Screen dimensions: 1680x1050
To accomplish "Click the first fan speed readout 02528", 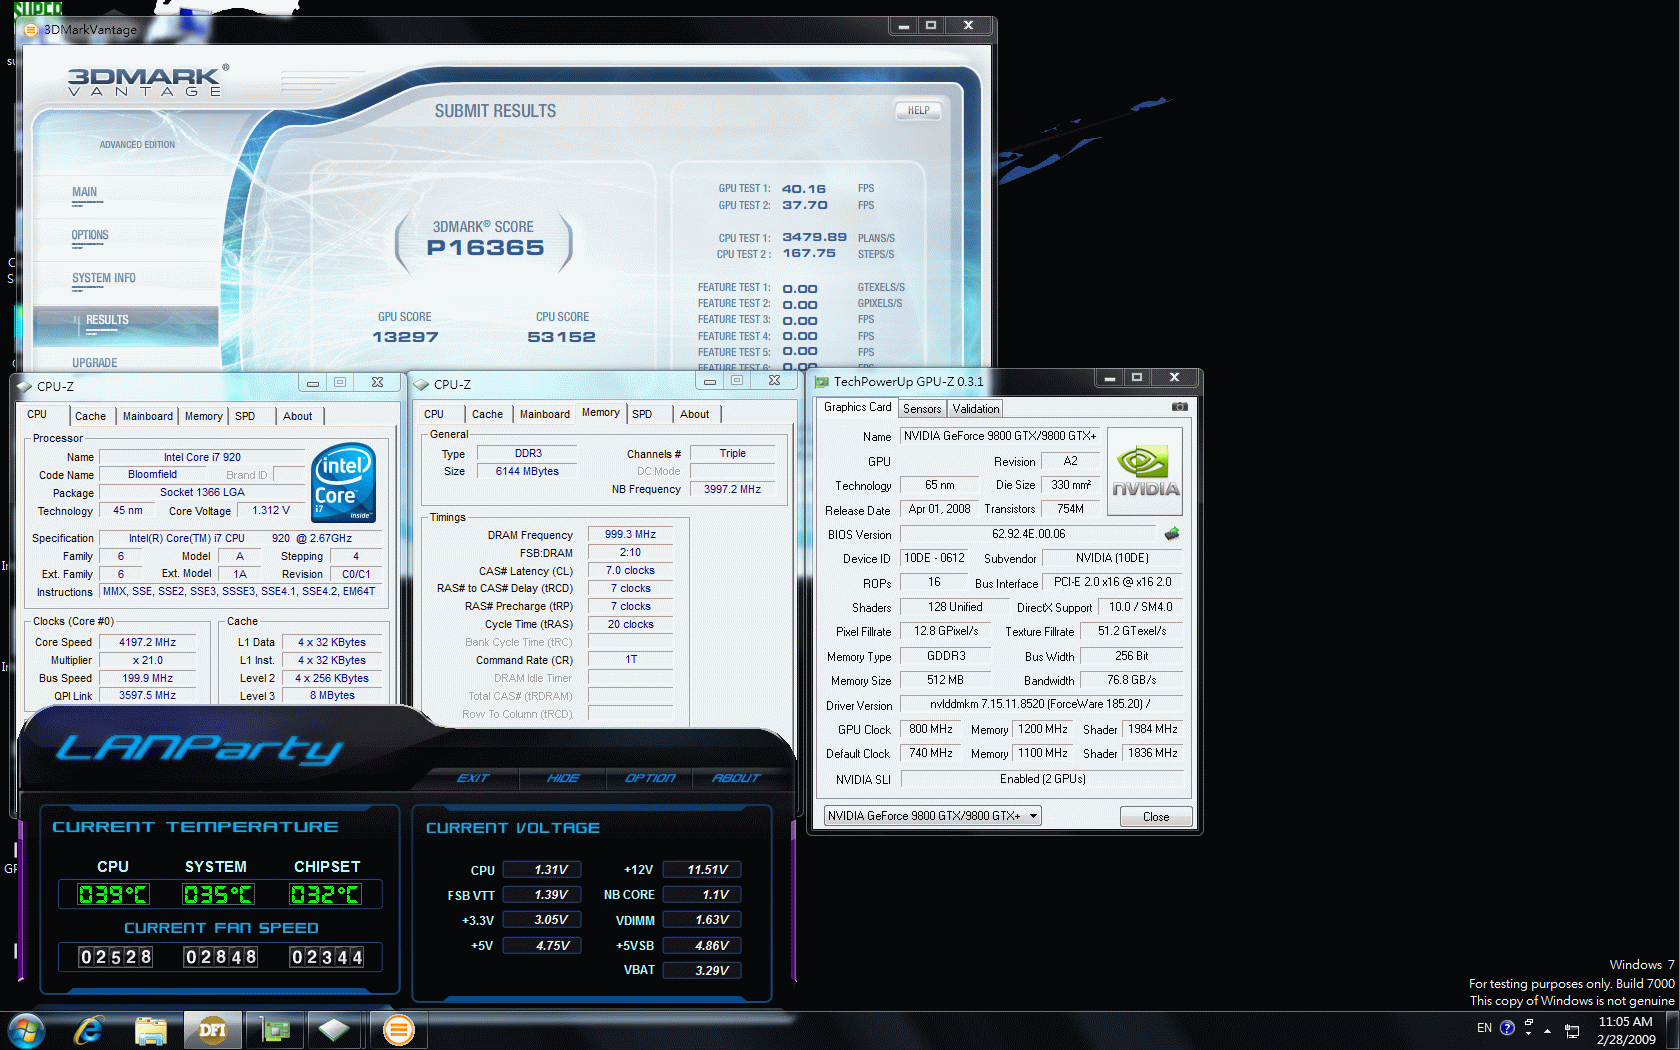I will coord(116,957).
